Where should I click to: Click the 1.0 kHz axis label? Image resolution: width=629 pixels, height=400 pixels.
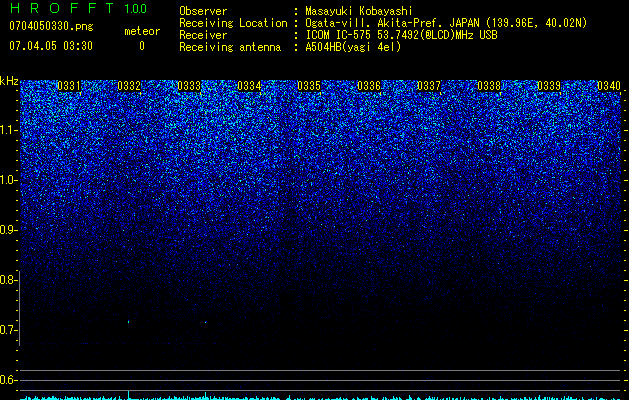8,181
